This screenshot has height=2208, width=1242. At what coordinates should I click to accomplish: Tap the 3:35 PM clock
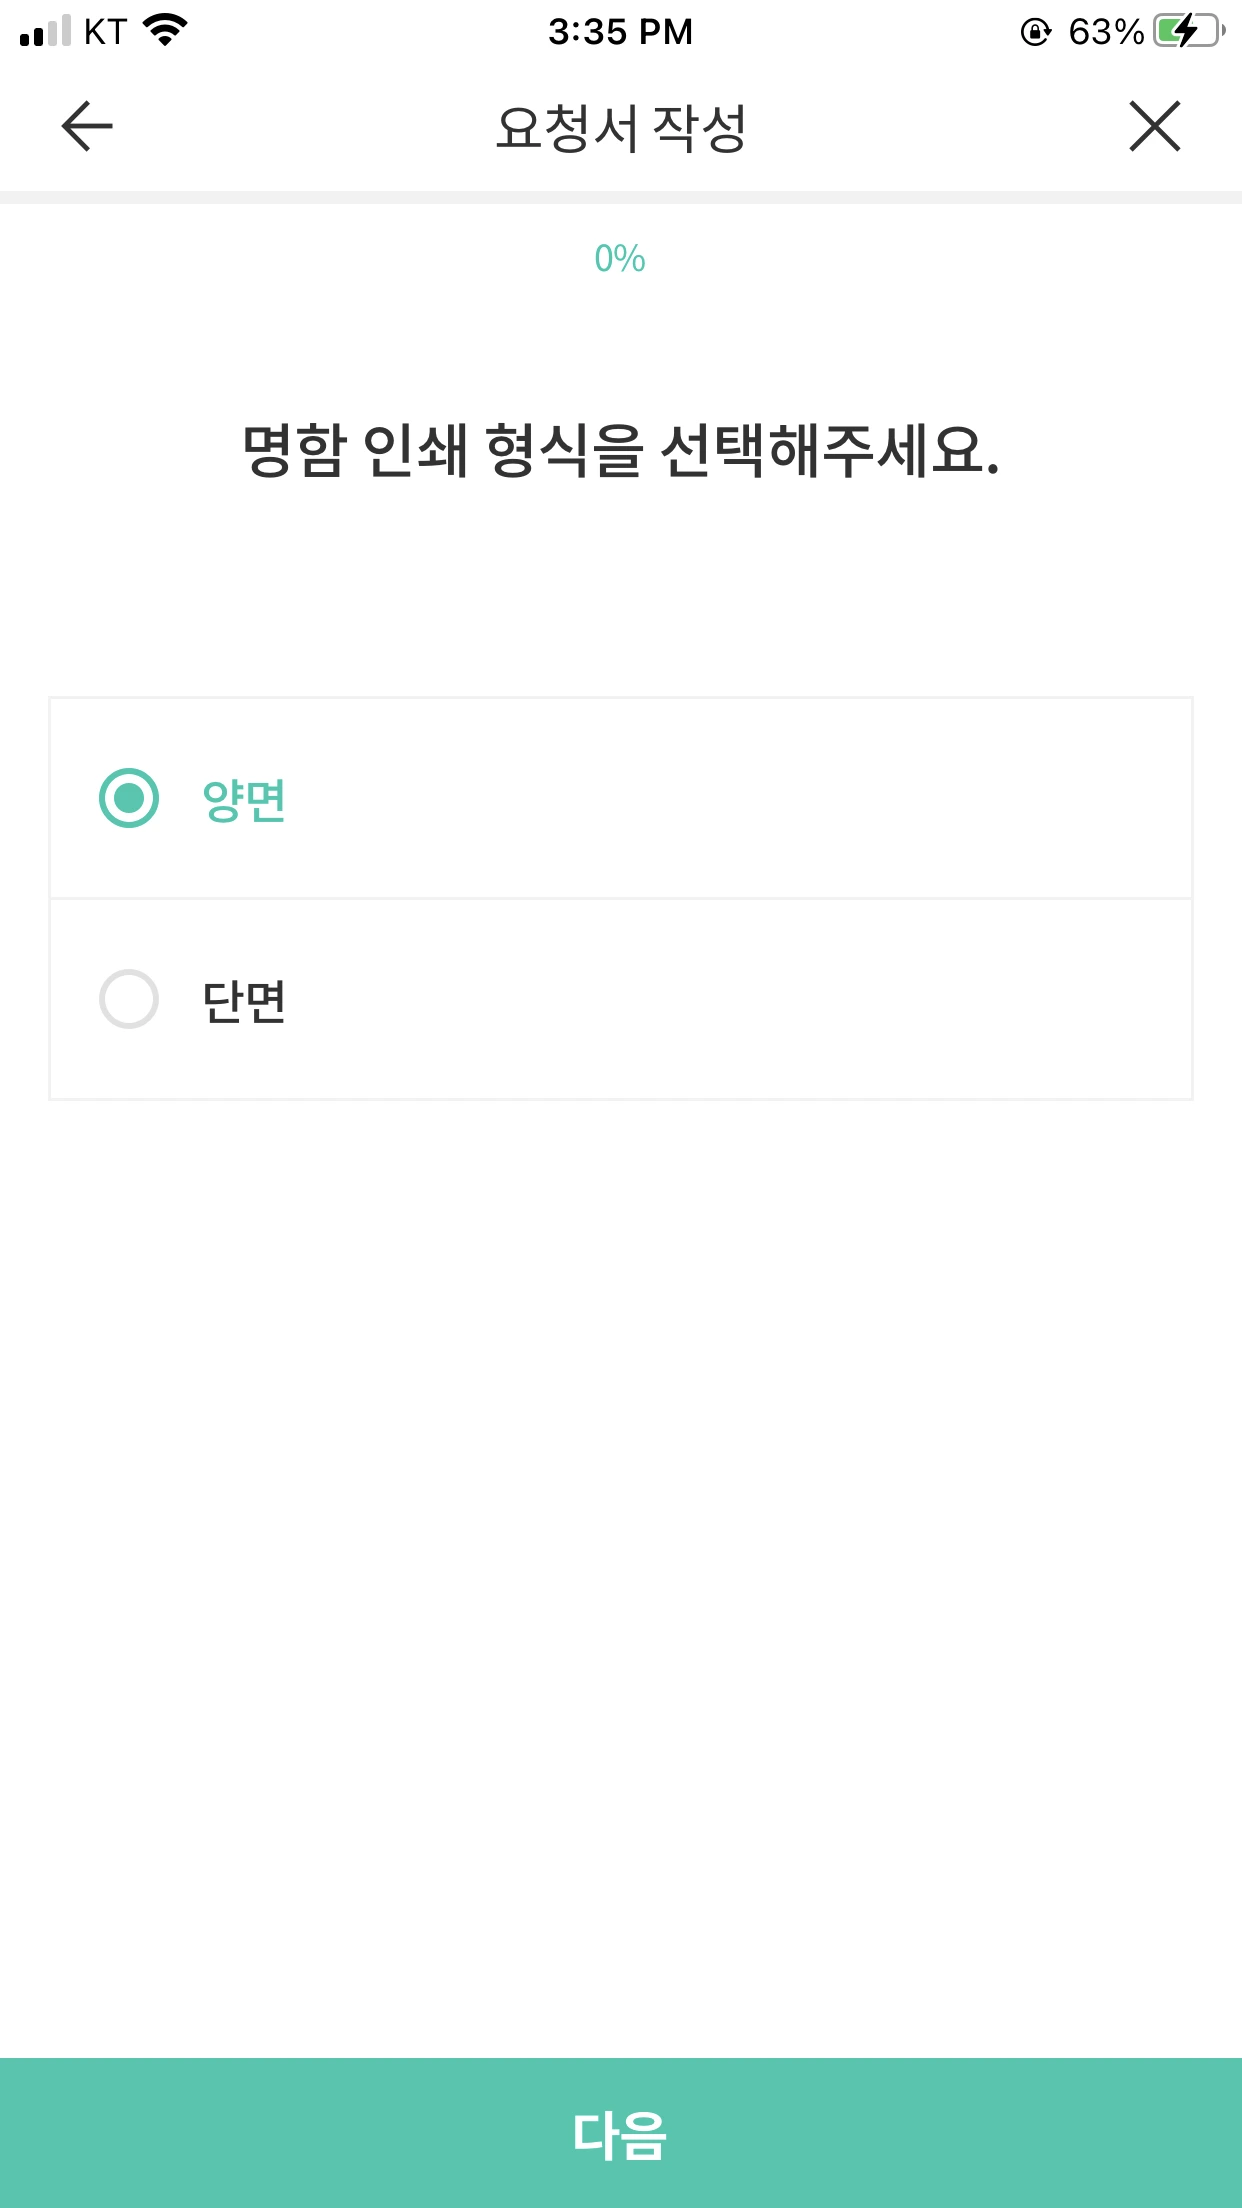(x=620, y=32)
